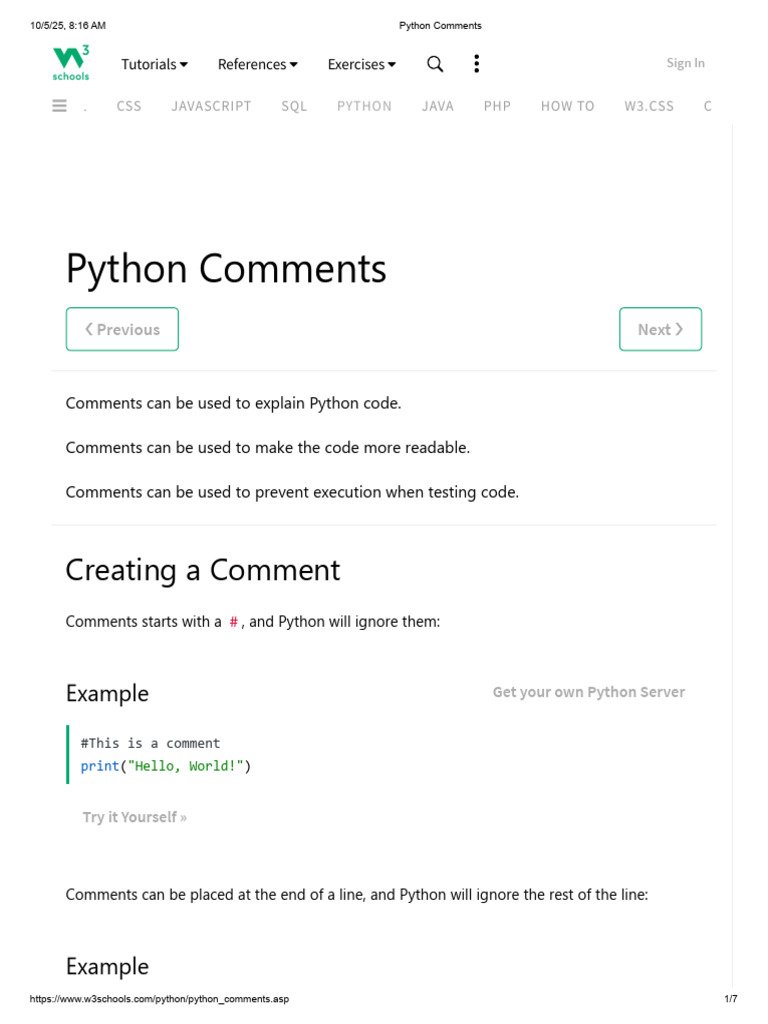Expand the Tutorials dropdown

[x=154, y=64]
